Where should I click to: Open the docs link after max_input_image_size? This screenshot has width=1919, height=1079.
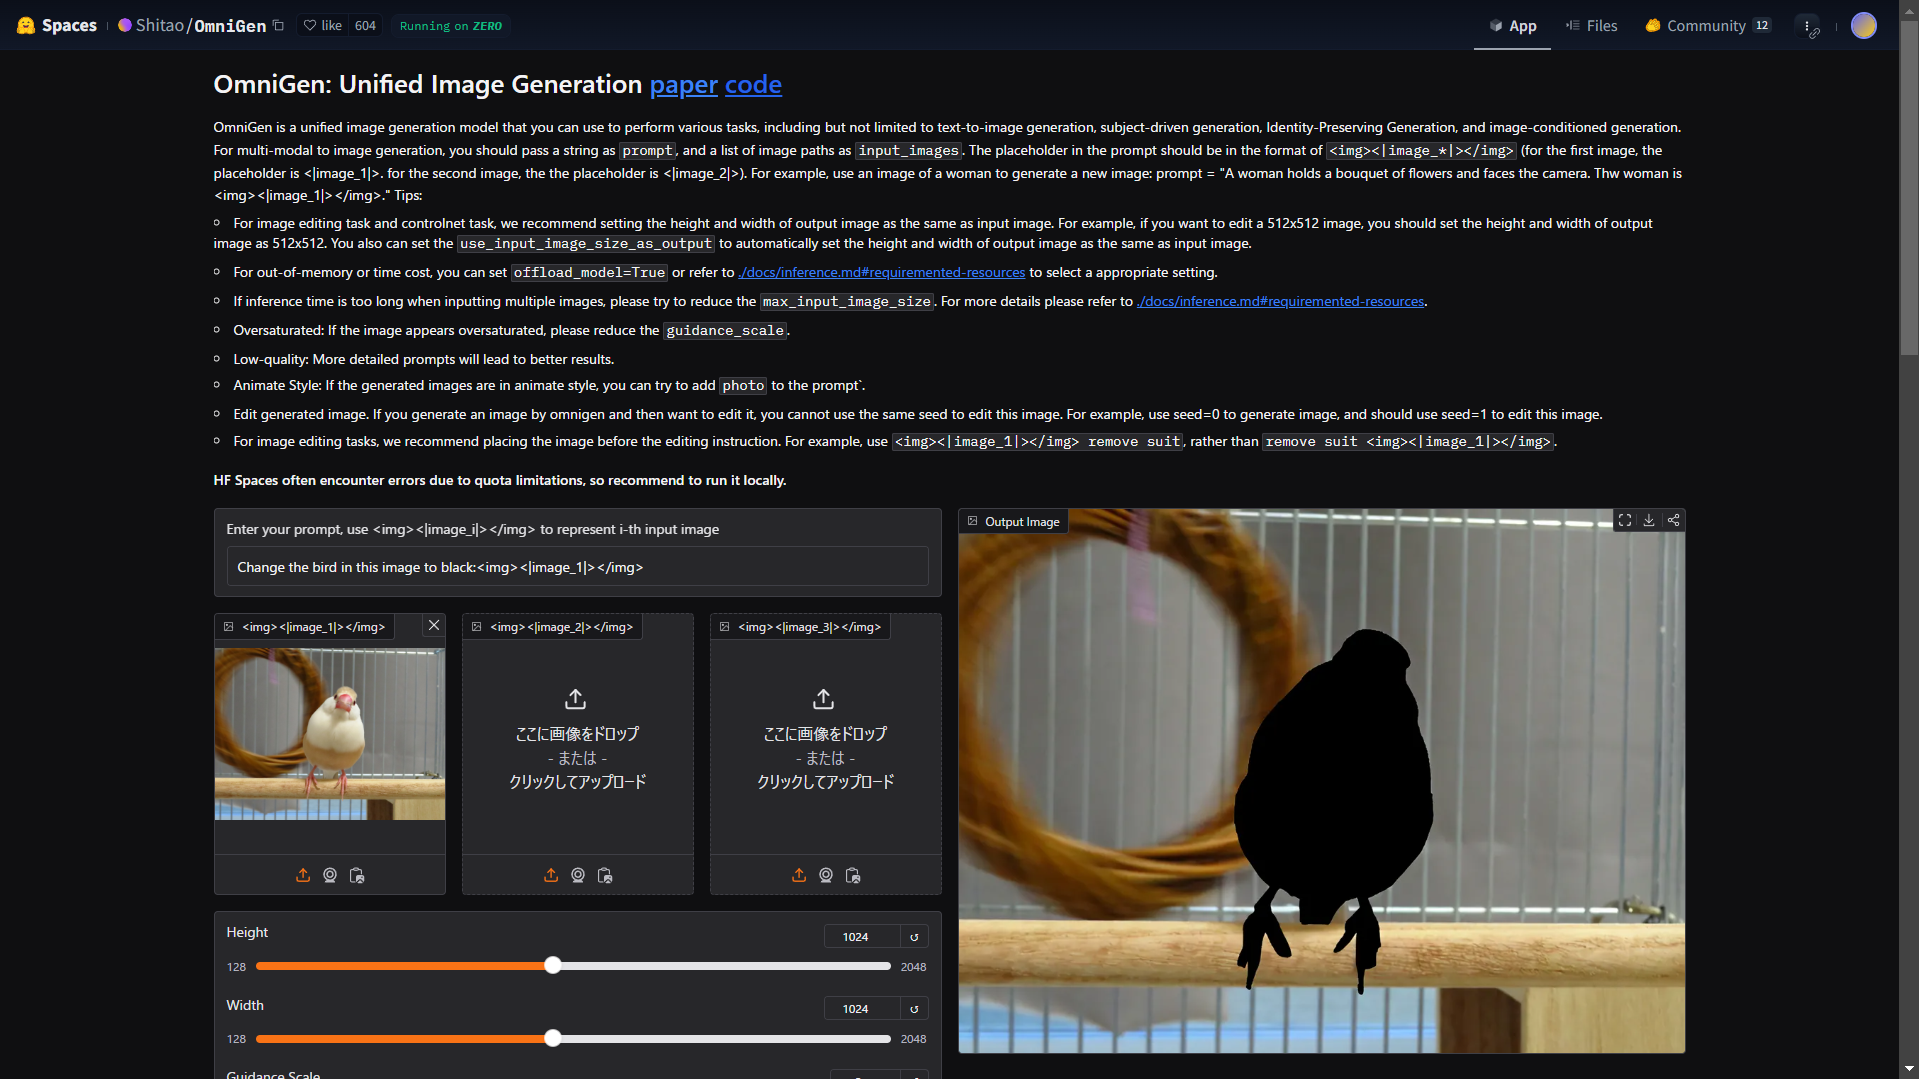[x=1281, y=302]
